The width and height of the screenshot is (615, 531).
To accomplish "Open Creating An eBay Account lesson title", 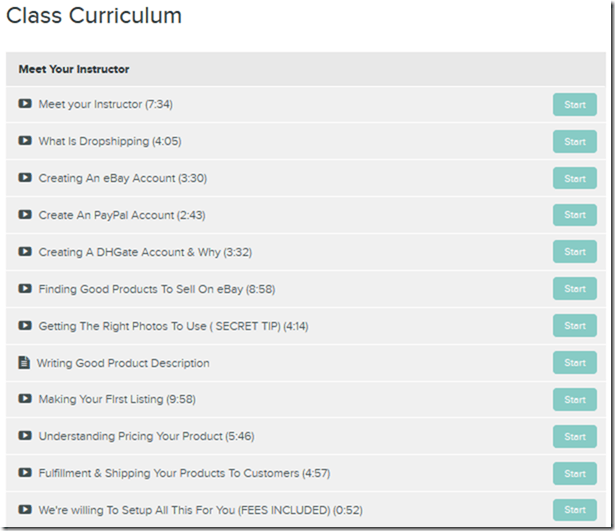I will point(122,178).
